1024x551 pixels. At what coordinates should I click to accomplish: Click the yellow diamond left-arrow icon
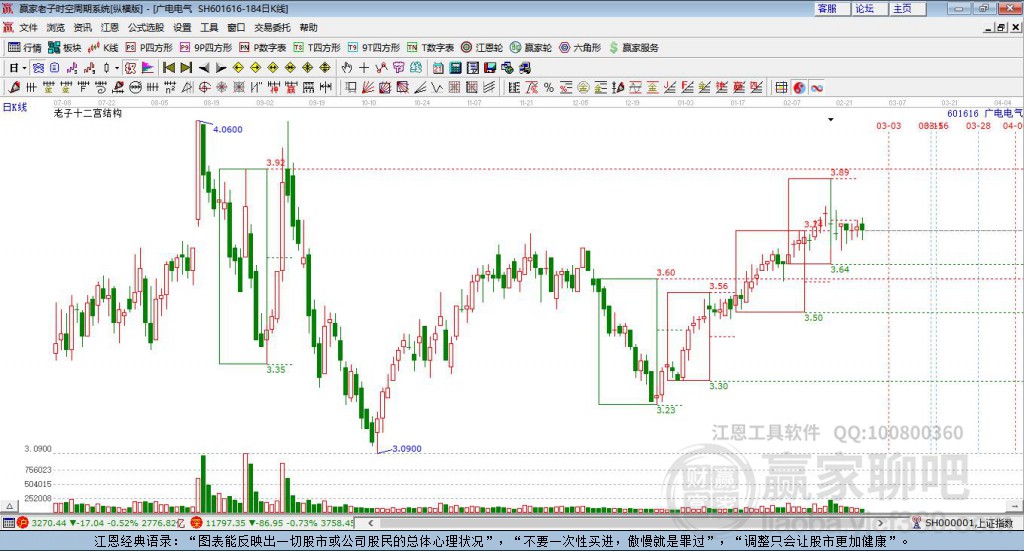coord(238,68)
